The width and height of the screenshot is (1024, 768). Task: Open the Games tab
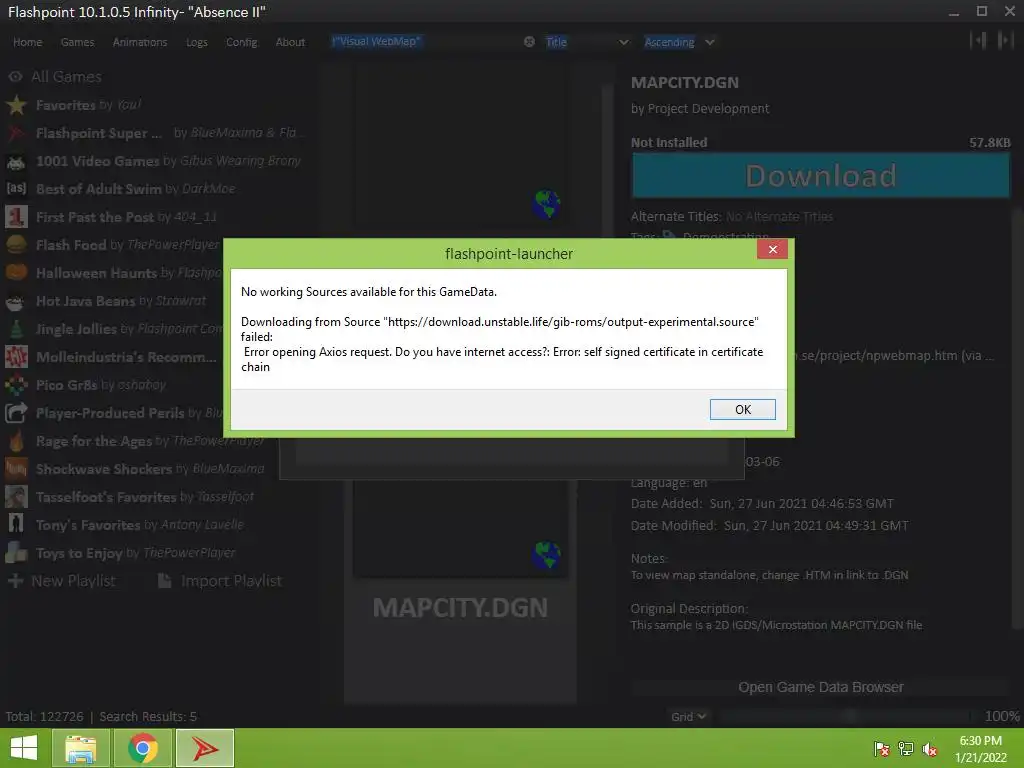click(x=77, y=42)
